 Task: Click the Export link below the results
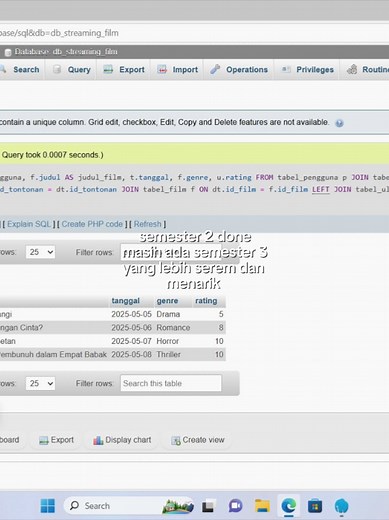(56, 440)
